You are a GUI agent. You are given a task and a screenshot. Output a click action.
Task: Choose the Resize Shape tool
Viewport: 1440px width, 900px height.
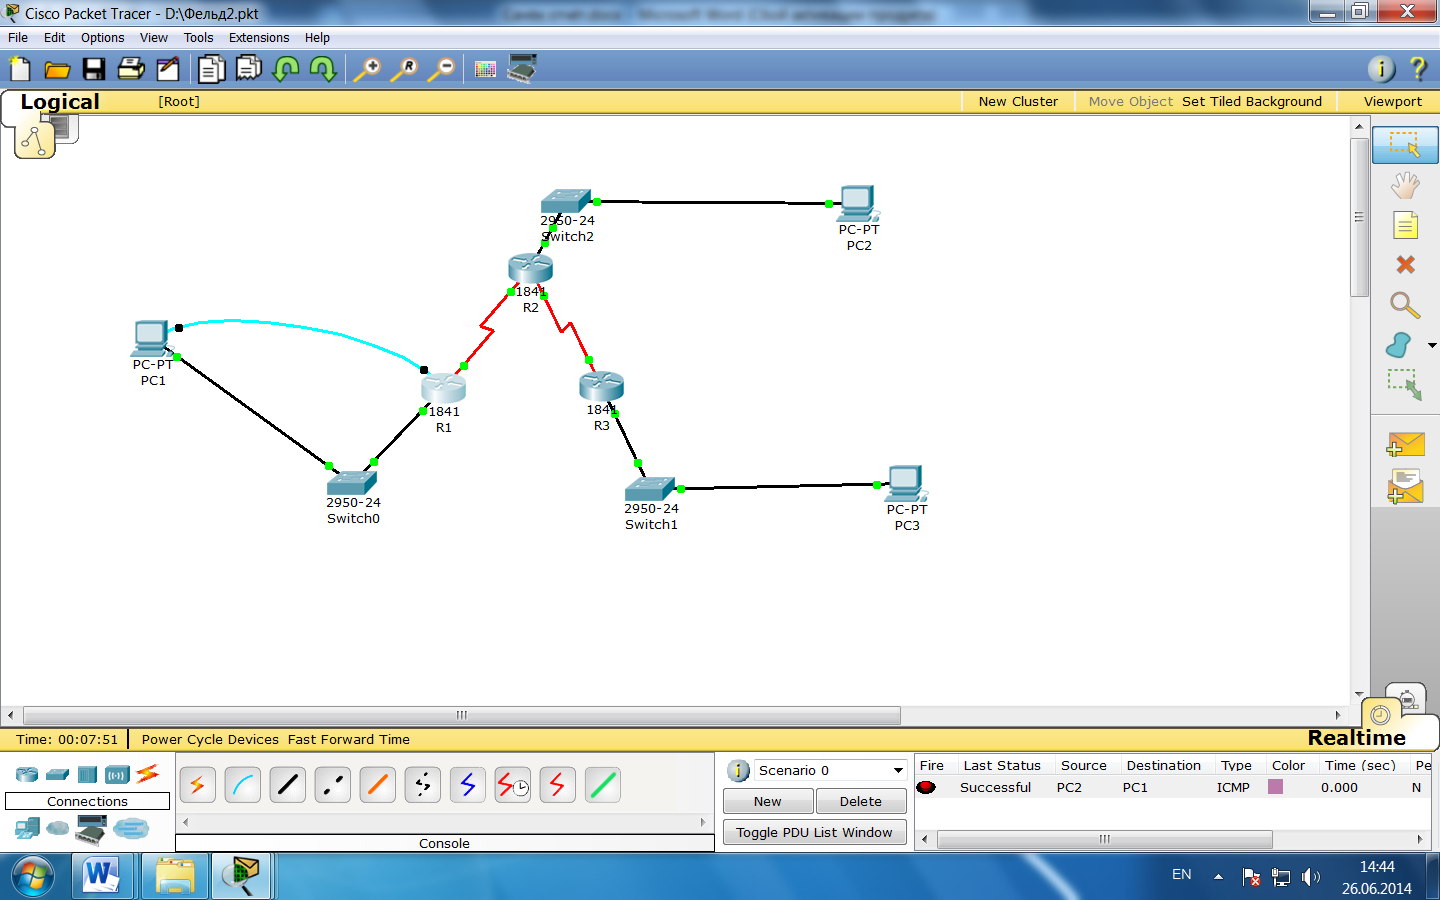(x=1405, y=385)
